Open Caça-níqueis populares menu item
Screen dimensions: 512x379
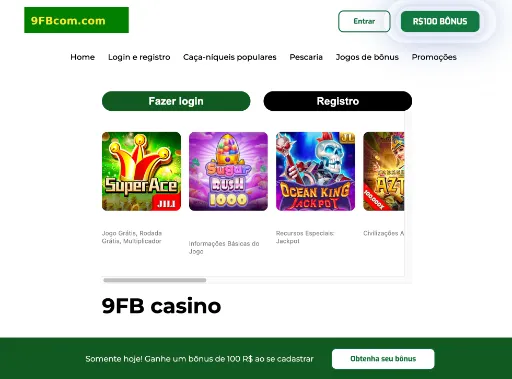(x=230, y=57)
